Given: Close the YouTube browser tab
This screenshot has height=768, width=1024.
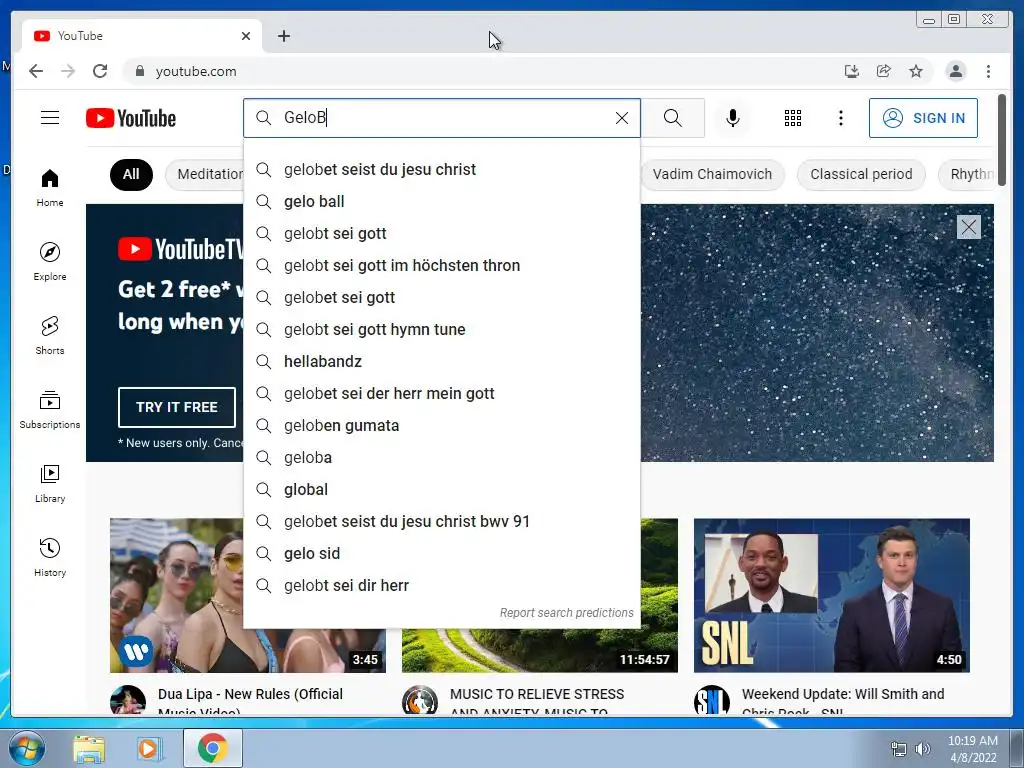Looking at the screenshot, I should [x=246, y=36].
